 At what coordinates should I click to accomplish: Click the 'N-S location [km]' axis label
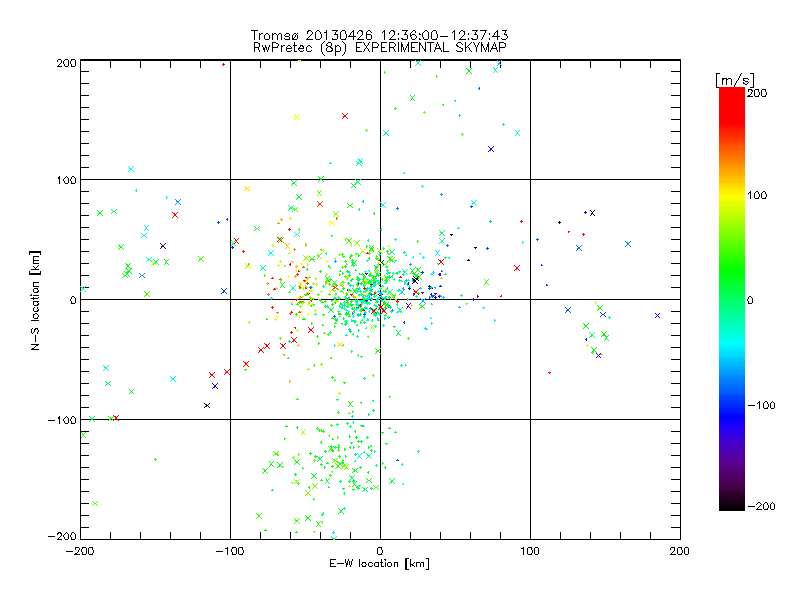click(35, 300)
